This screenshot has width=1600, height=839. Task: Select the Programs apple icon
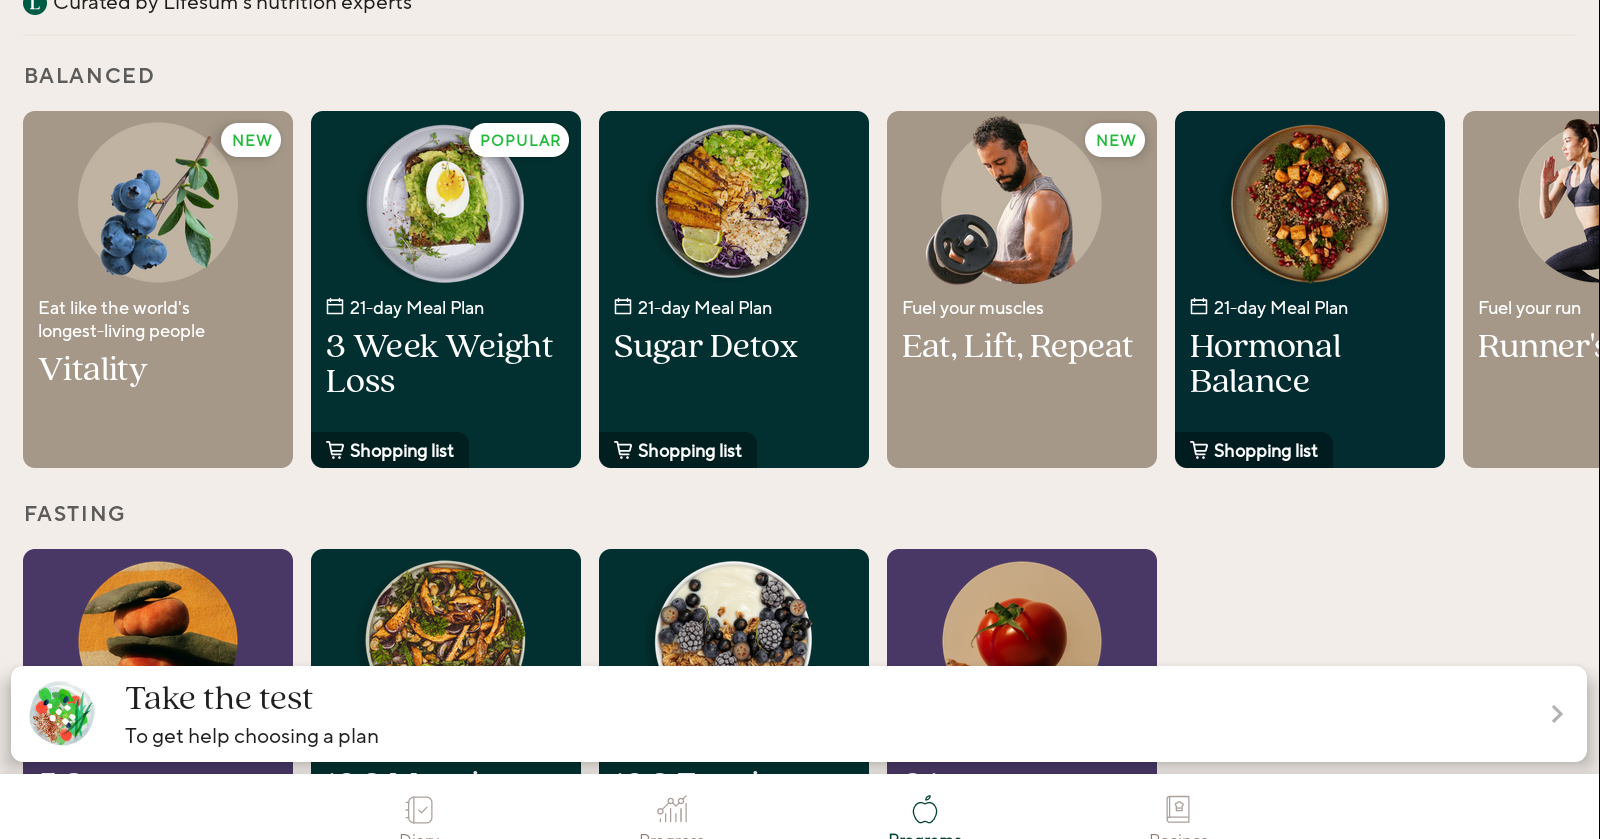pyautogui.click(x=925, y=809)
